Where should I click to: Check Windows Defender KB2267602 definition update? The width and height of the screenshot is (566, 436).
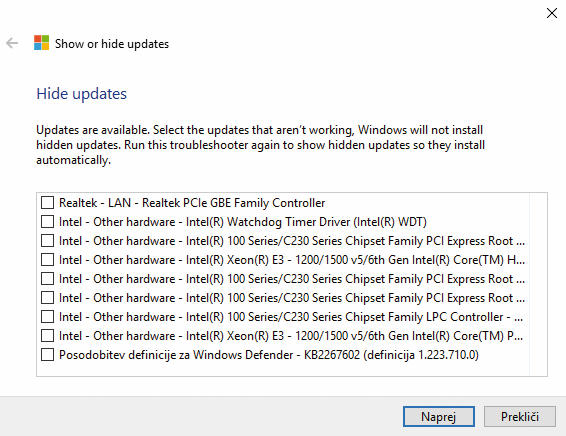[x=47, y=355]
